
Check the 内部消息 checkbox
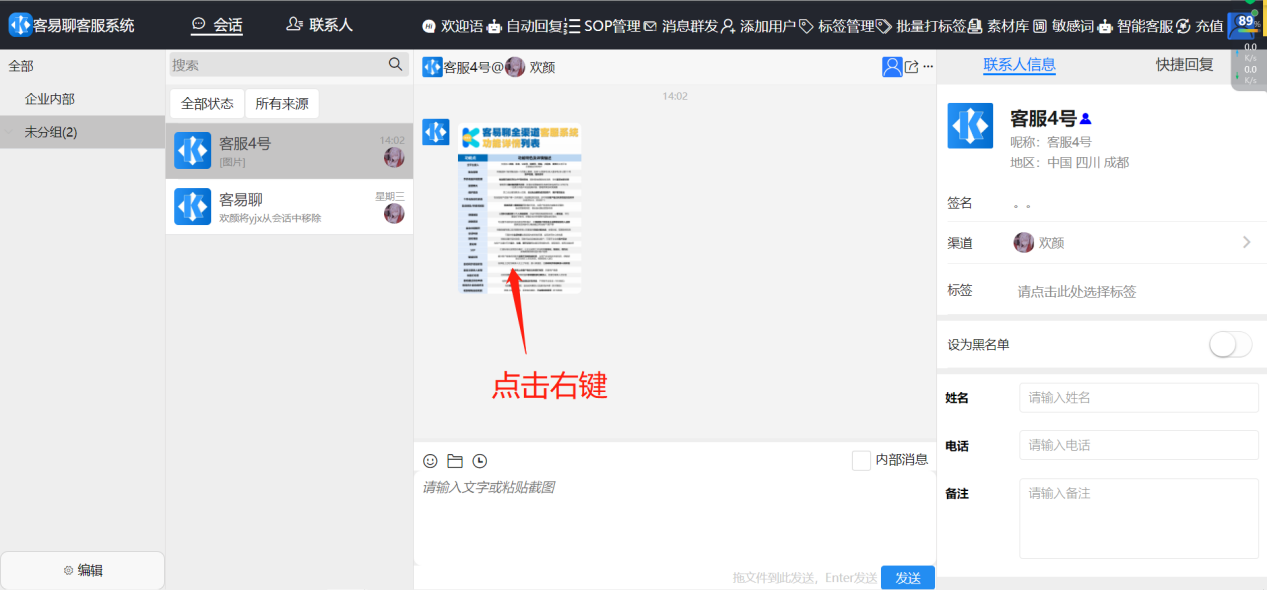(861, 460)
